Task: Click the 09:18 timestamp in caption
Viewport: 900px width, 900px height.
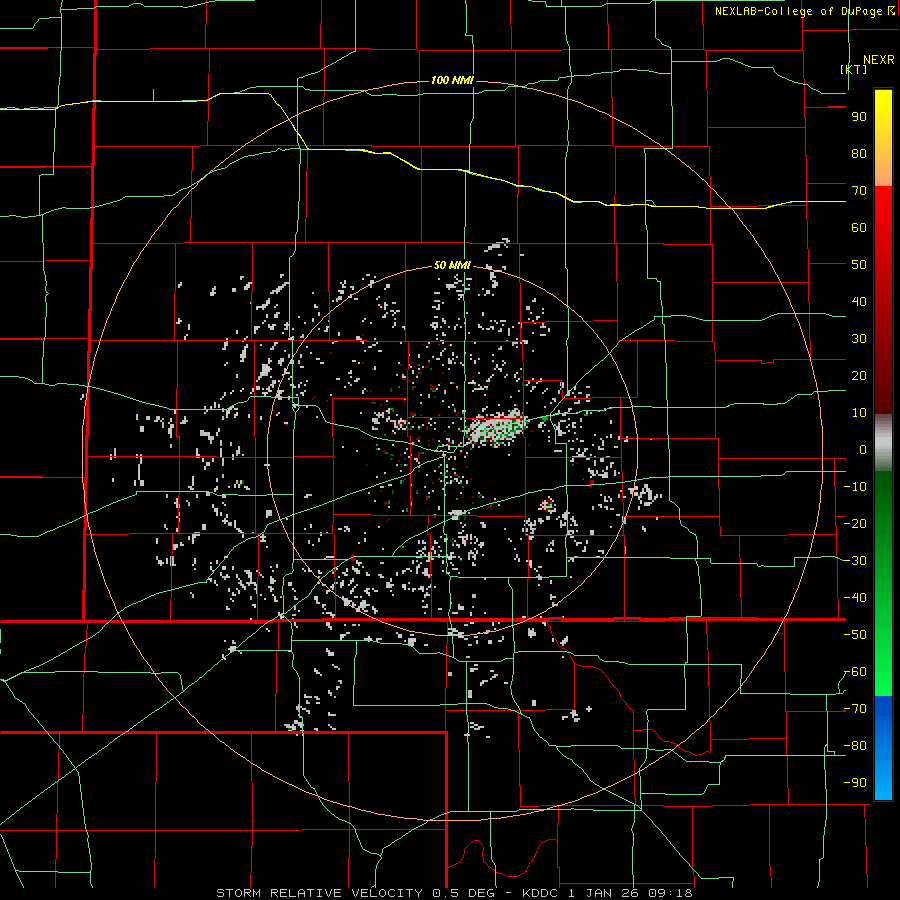Action: [669, 893]
